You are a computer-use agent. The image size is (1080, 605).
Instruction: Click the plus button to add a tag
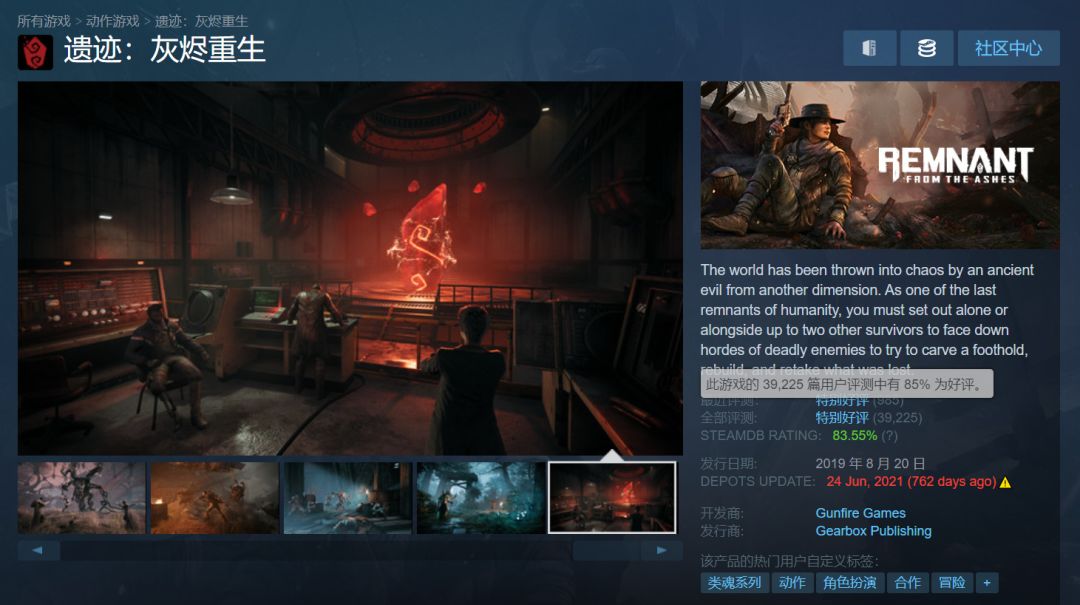(987, 583)
